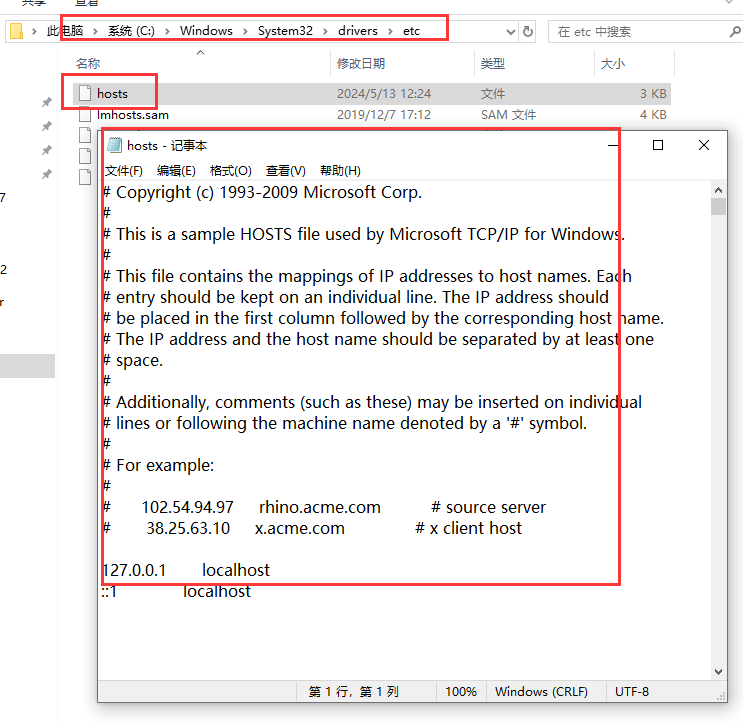The height and width of the screenshot is (723, 743).
Task: Close the hosts Notepad window
Action: coord(704,145)
